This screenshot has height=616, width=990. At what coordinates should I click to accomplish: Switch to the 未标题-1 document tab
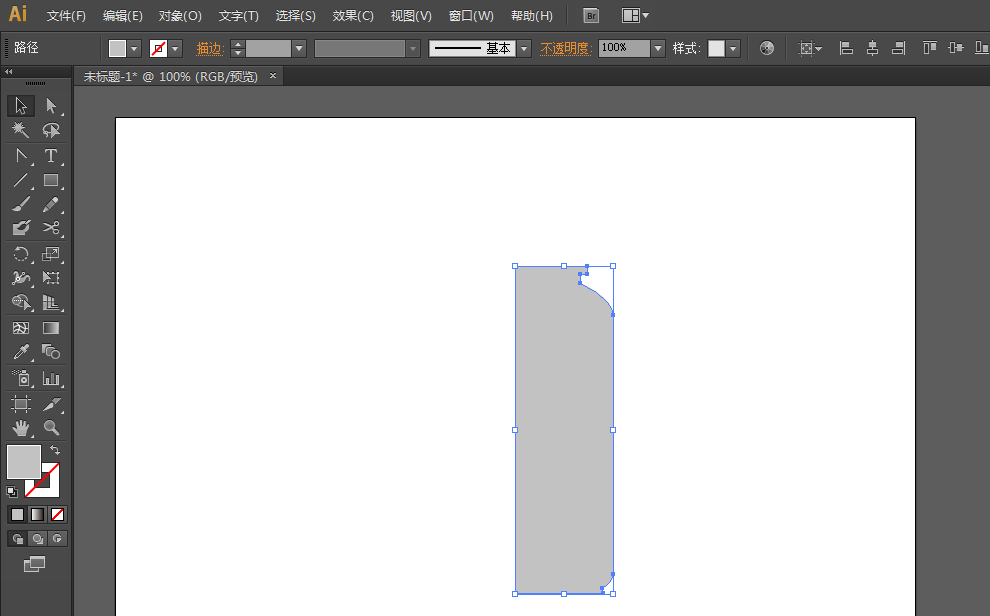pyautogui.click(x=171, y=76)
